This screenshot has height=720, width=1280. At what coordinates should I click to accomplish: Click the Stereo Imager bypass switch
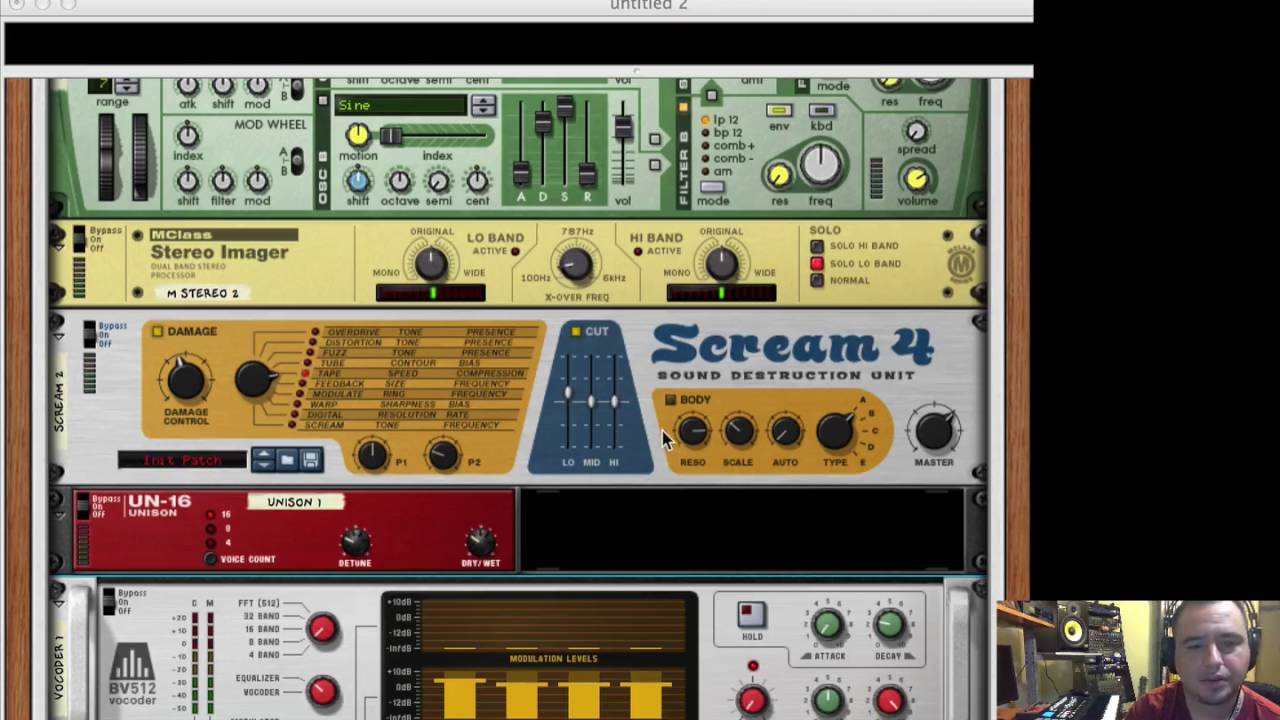pos(79,240)
